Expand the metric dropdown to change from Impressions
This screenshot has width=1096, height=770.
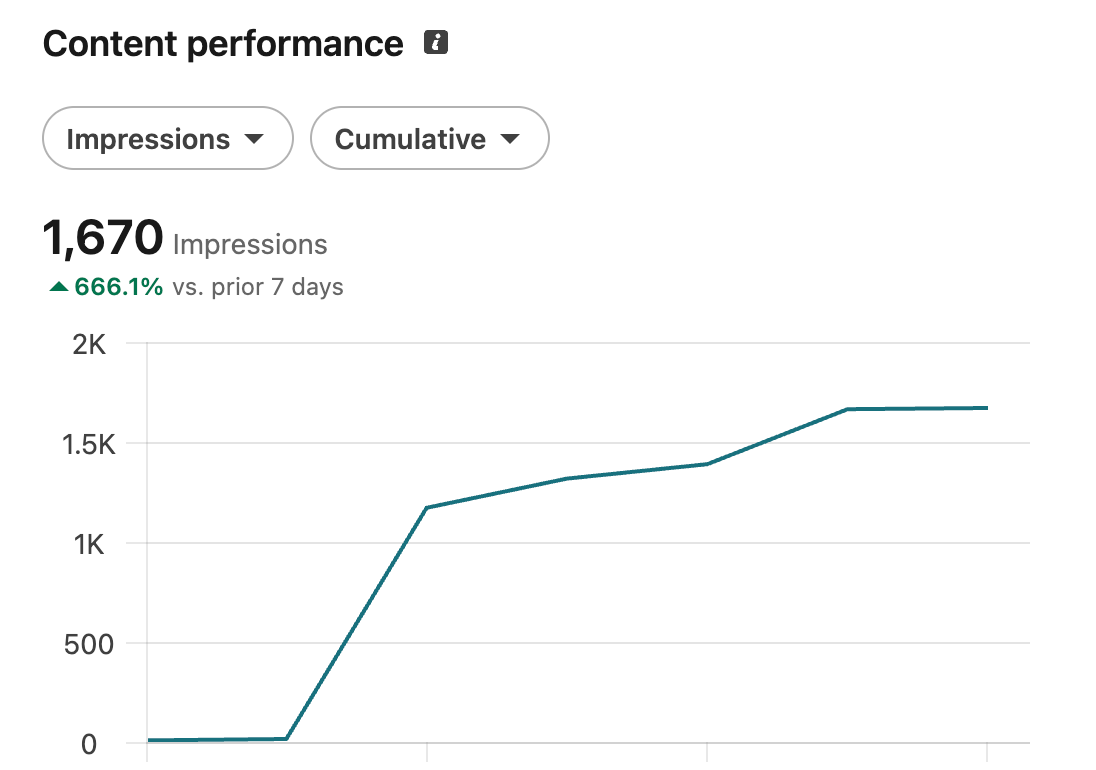point(167,139)
